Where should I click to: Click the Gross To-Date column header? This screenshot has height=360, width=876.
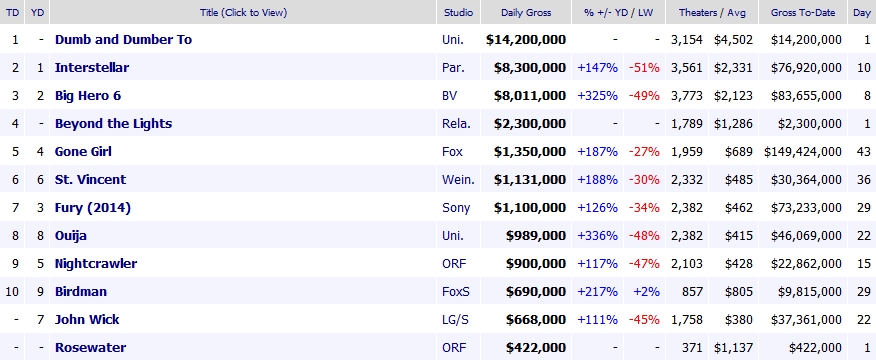click(x=803, y=12)
